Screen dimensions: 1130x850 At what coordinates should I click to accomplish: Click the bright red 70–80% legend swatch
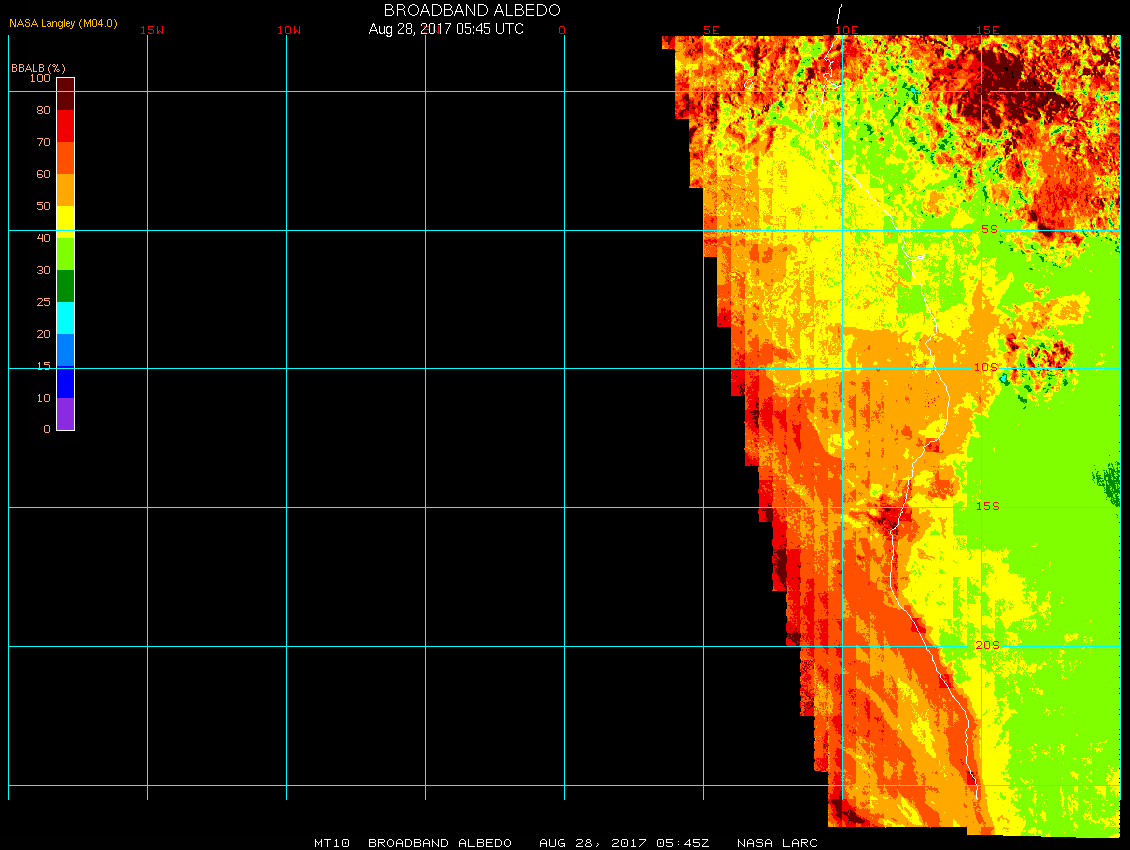[x=65, y=126]
